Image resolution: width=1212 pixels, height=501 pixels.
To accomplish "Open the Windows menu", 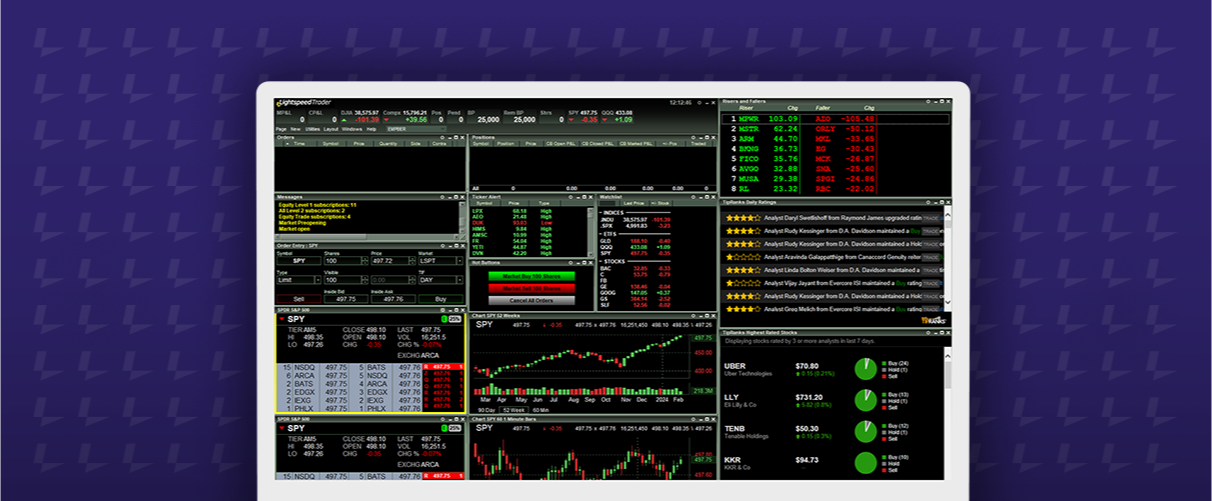I will 352,129.
